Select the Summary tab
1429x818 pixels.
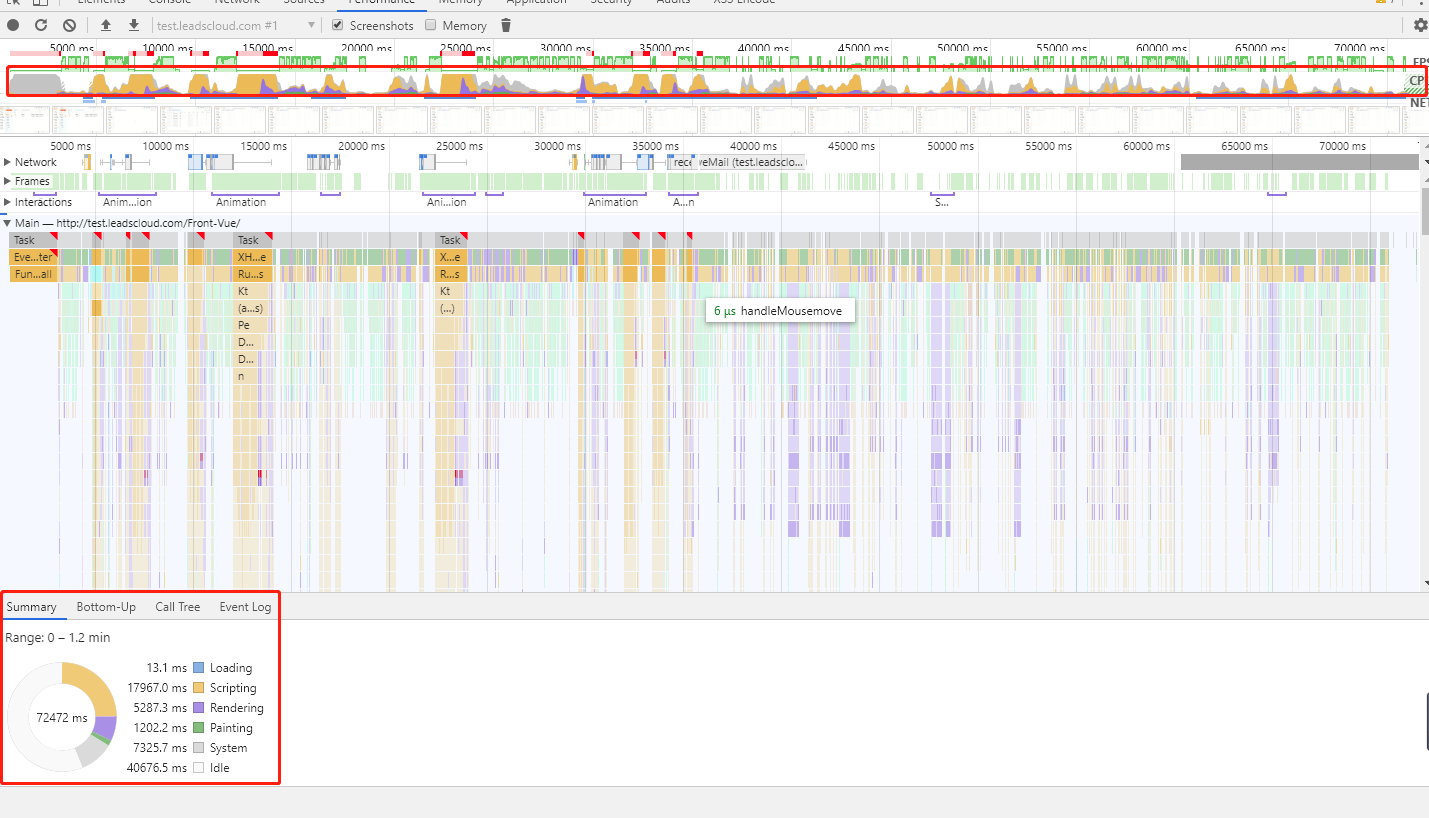[x=31, y=607]
